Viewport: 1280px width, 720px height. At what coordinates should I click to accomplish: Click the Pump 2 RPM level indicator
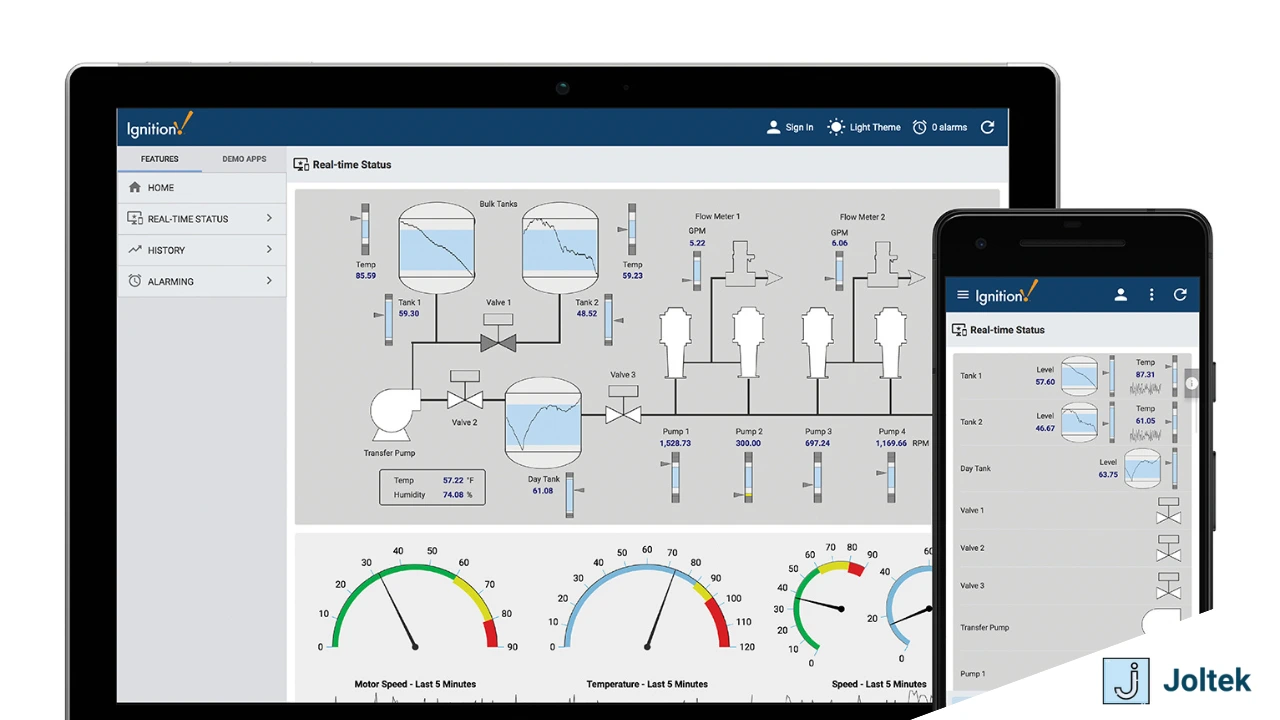pyautogui.click(x=747, y=478)
